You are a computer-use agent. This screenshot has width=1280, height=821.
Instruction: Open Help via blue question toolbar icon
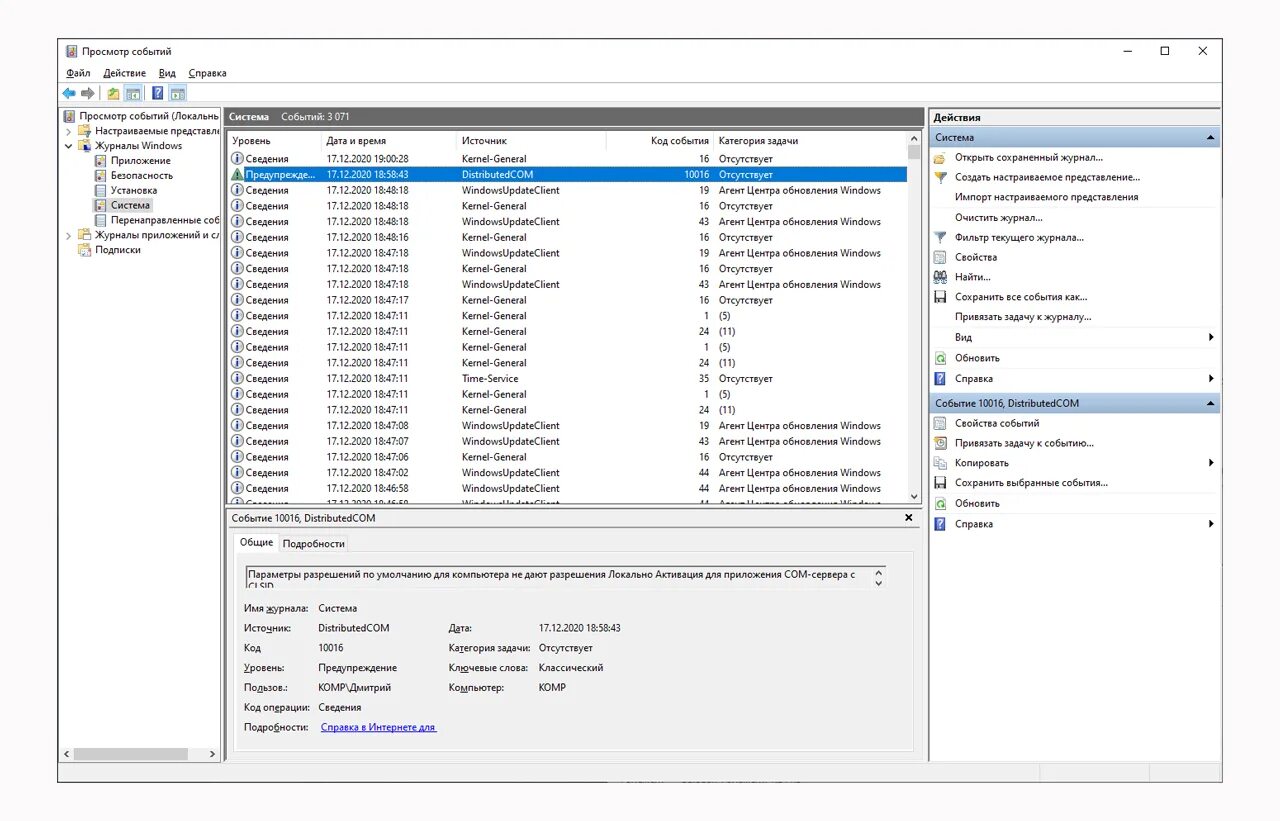(x=158, y=93)
